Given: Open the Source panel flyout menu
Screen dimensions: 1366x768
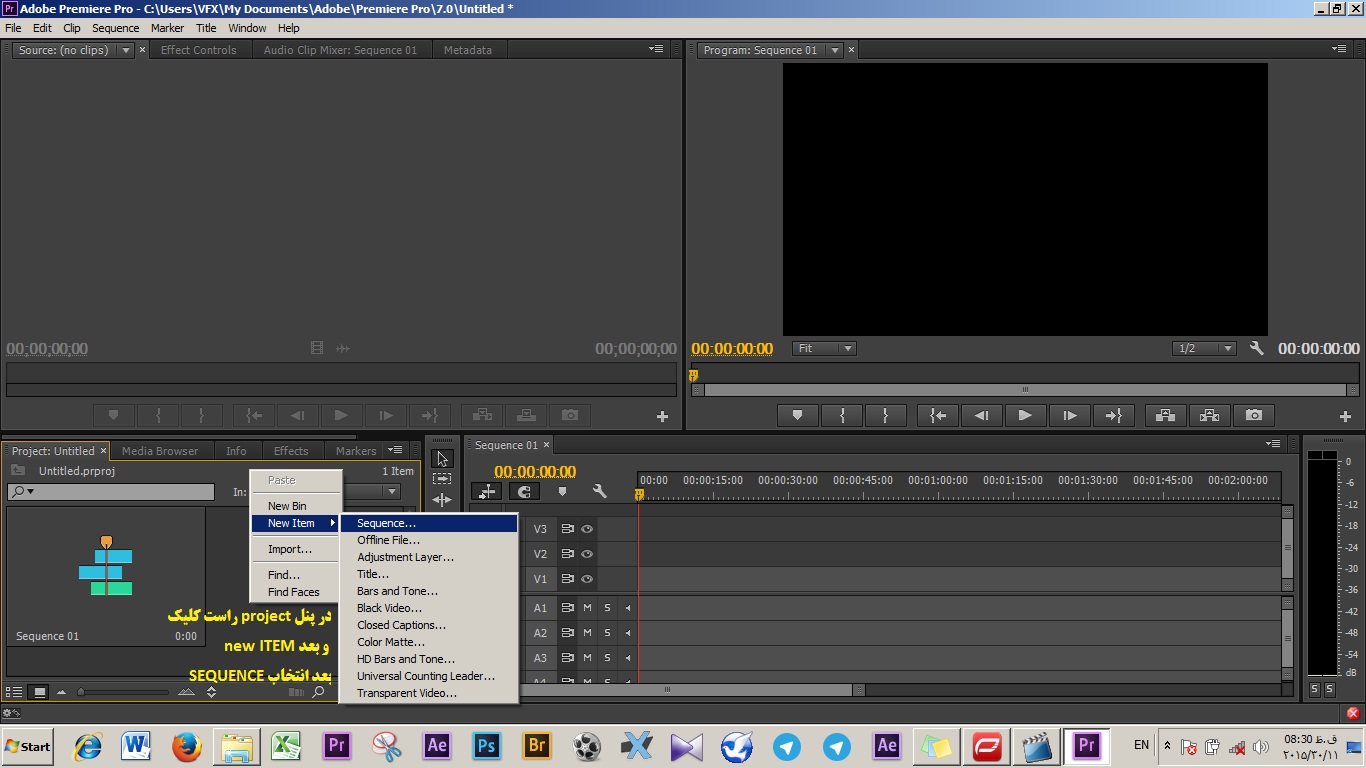Looking at the screenshot, I should (656, 49).
